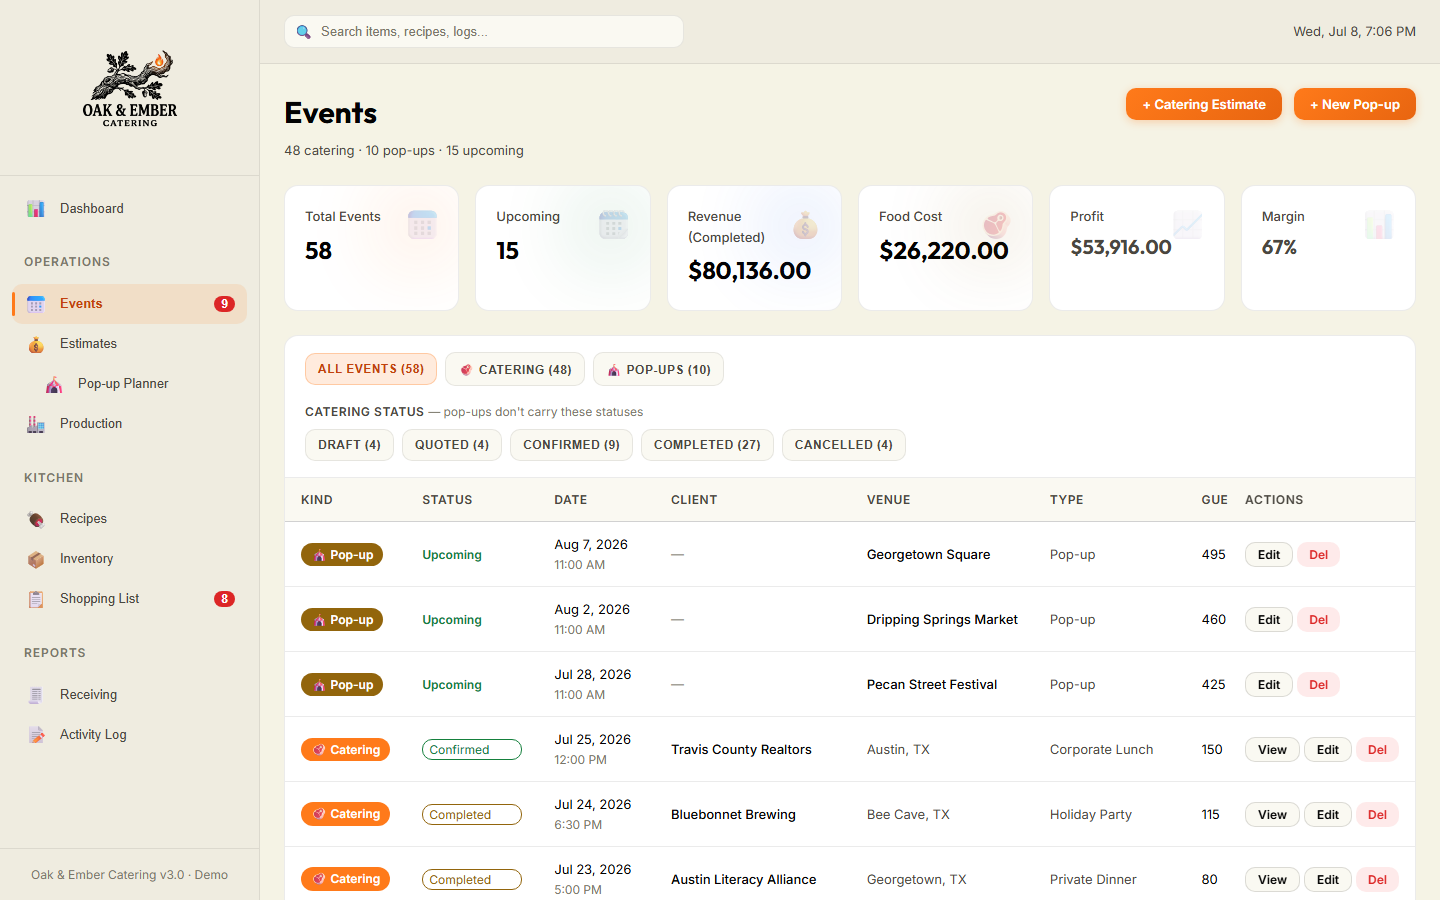Delete the Dripping Springs Market event
Viewport: 1440px width, 900px height.
[x=1319, y=620]
